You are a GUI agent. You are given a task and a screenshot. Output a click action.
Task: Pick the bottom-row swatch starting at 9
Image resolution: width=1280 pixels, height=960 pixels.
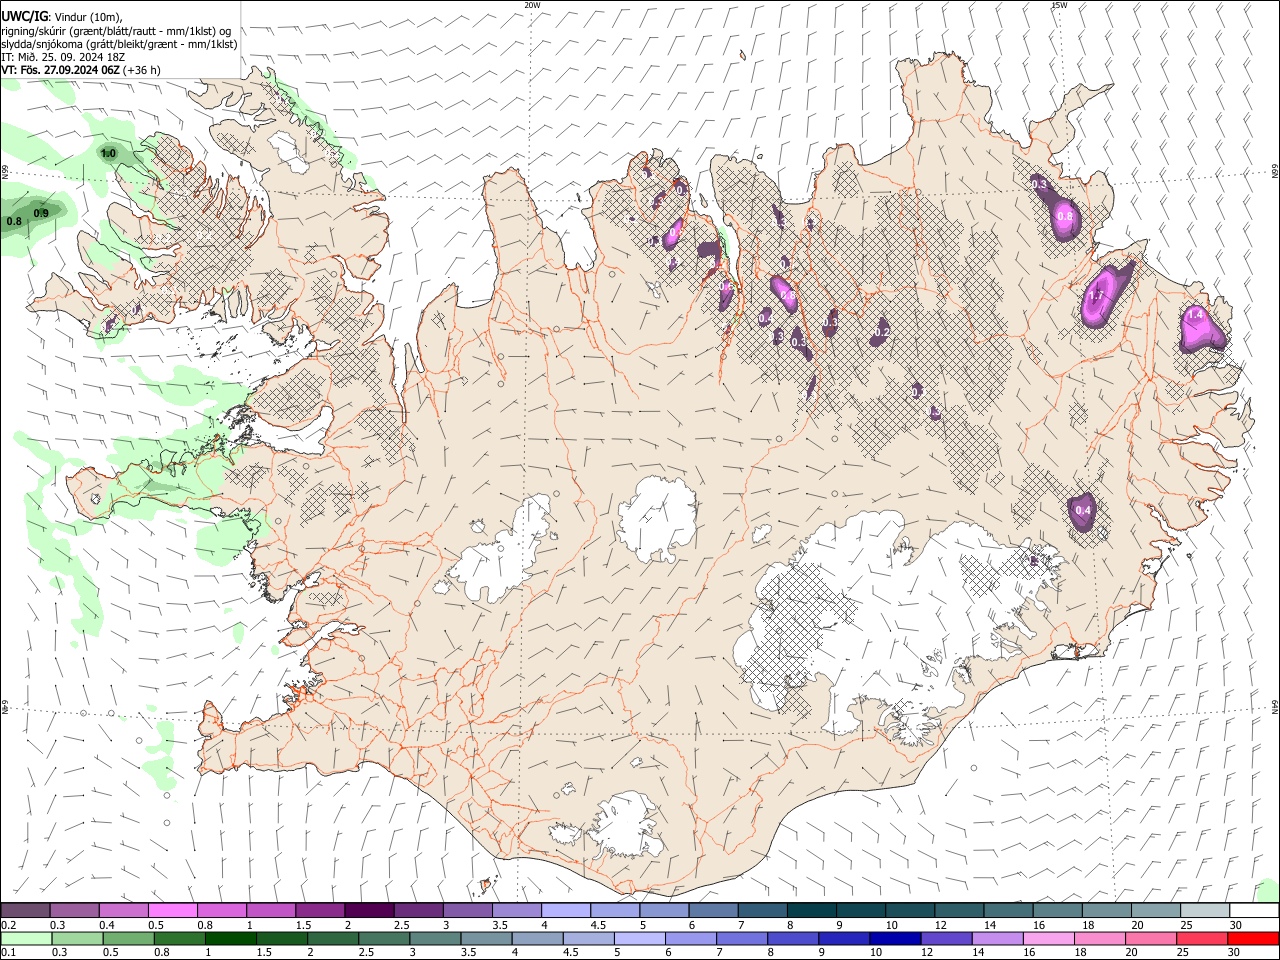pos(843,938)
